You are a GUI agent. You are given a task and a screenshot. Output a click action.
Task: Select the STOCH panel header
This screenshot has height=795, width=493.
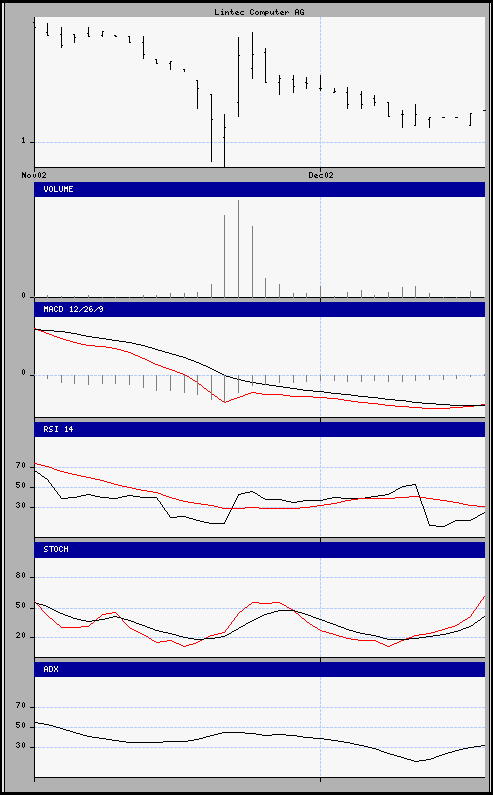(260, 550)
